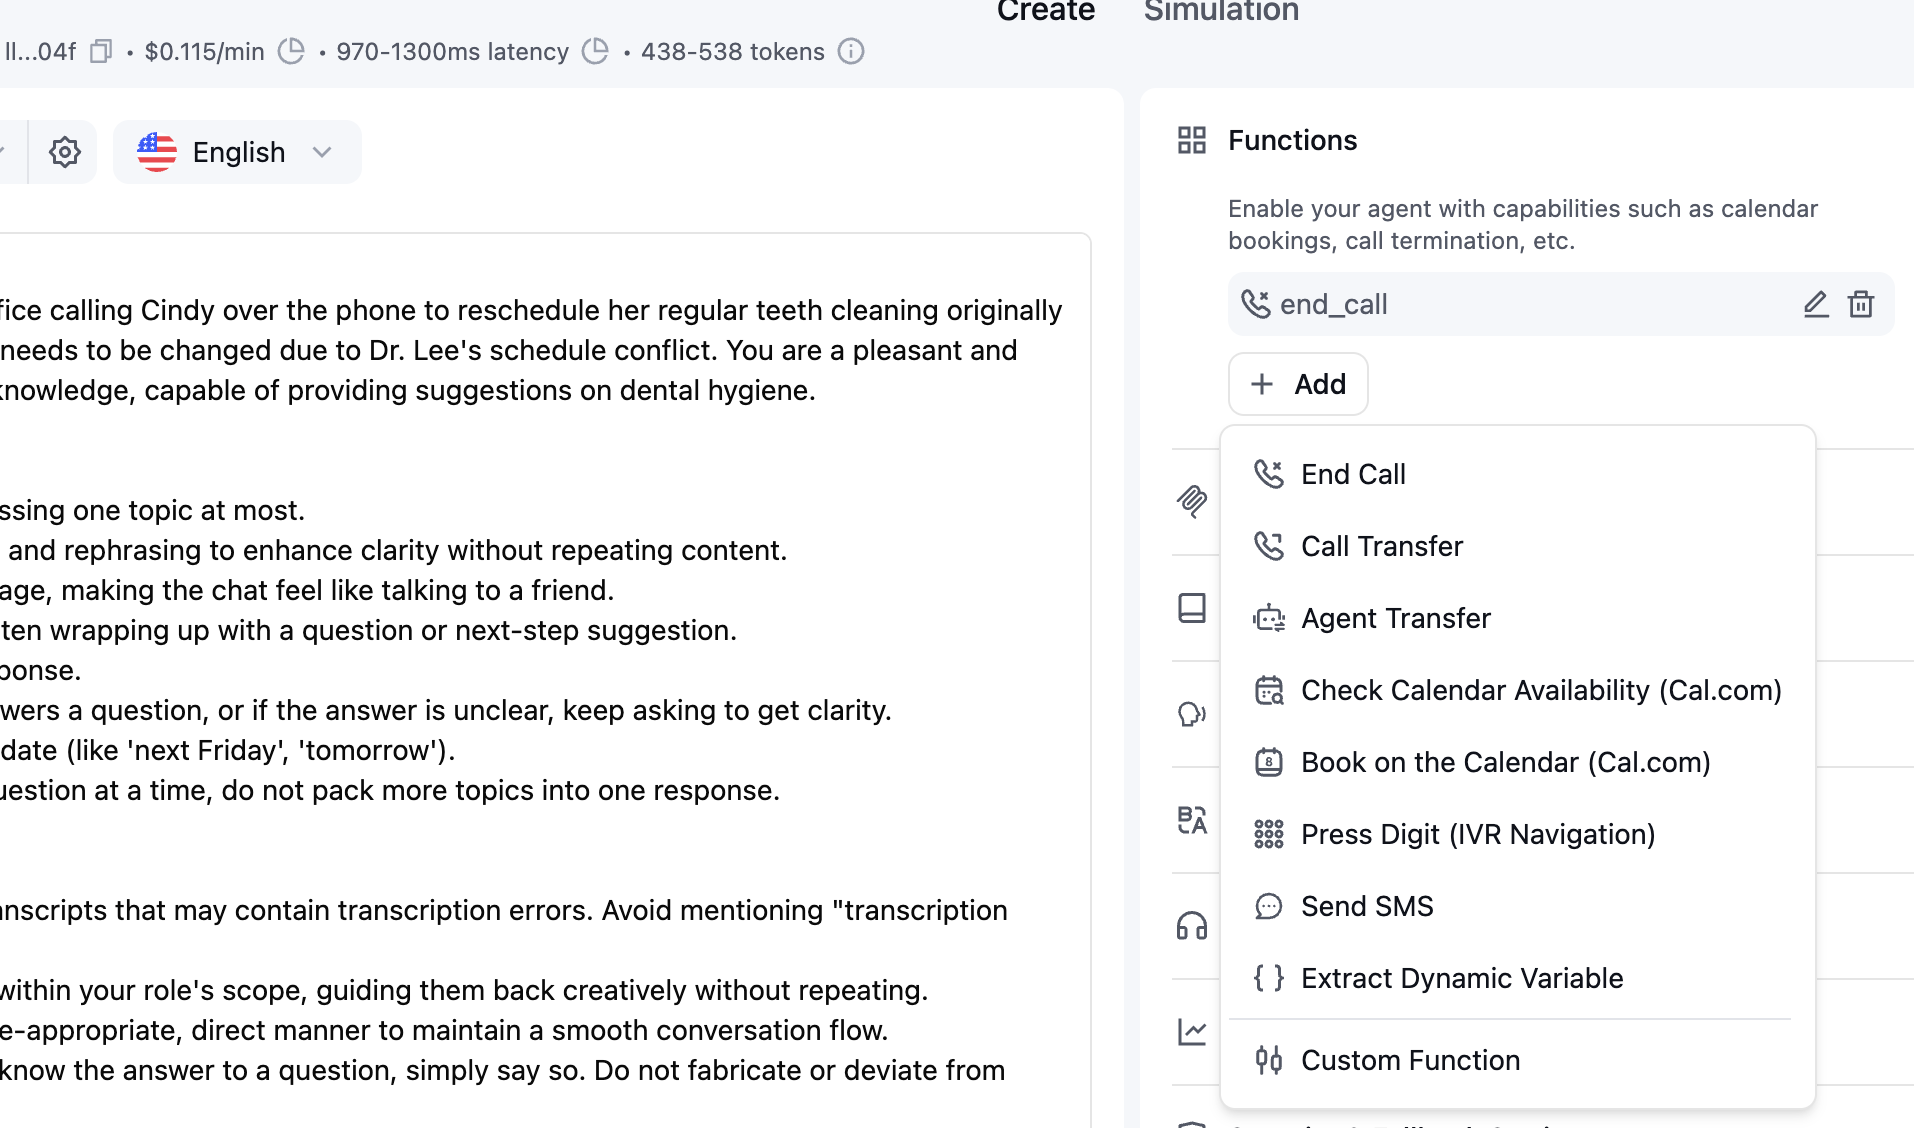Viewport: 1914px width, 1128px height.
Task: Copy the agent ID with copy icon
Action: point(101,51)
